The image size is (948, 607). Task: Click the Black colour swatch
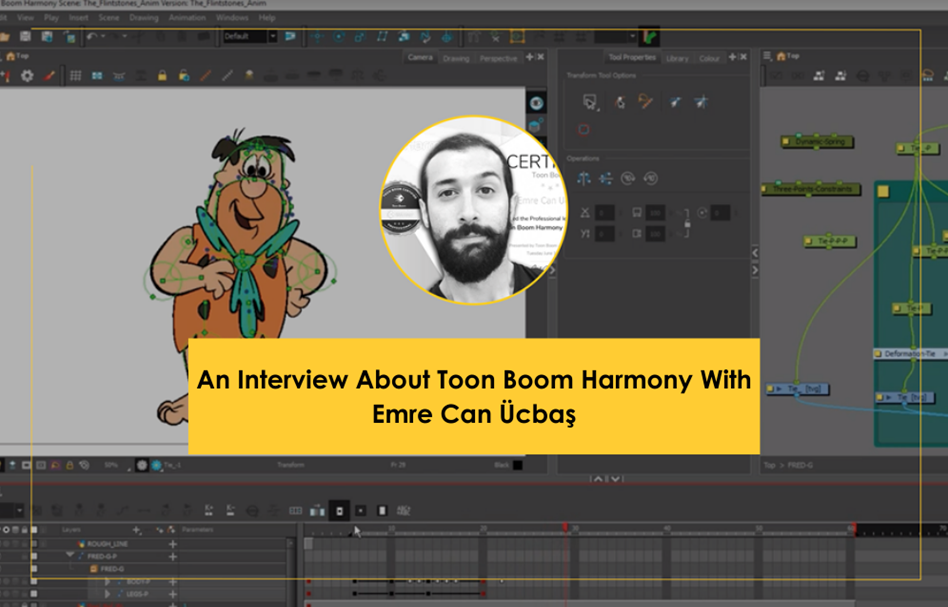(518, 465)
